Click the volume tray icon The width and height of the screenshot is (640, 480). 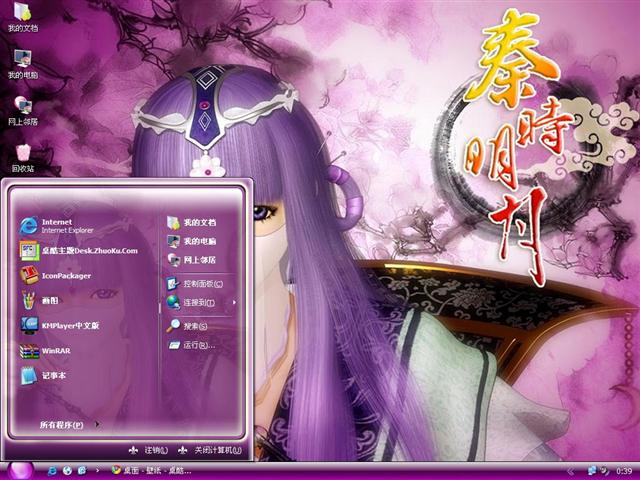pyautogui.click(x=604, y=471)
